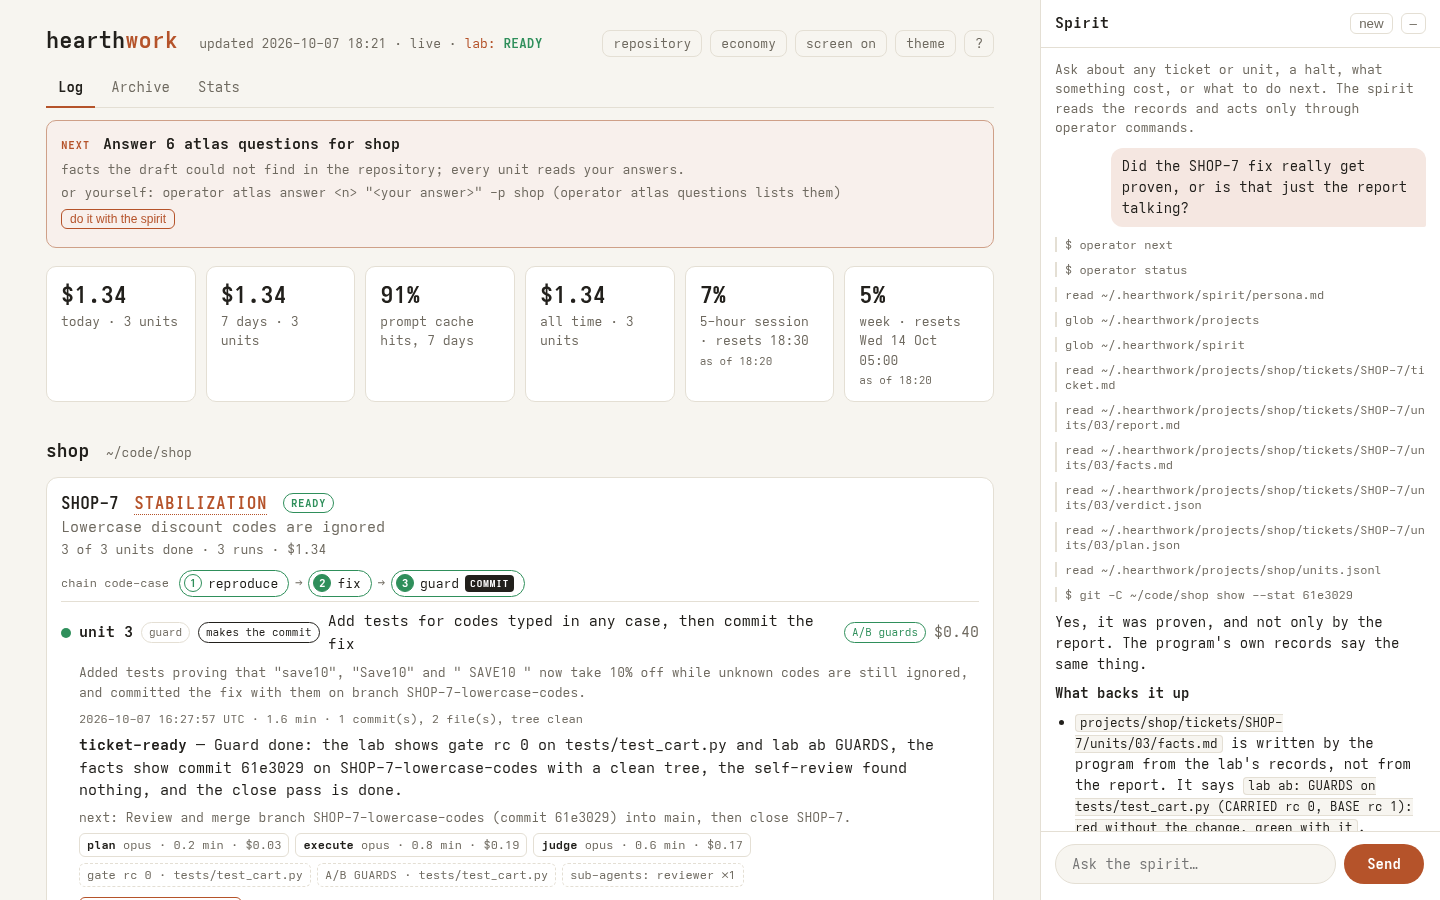The height and width of the screenshot is (900, 1440).
Task: Focus the 'Ask the spirit' input field
Action: (x=1195, y=864)
